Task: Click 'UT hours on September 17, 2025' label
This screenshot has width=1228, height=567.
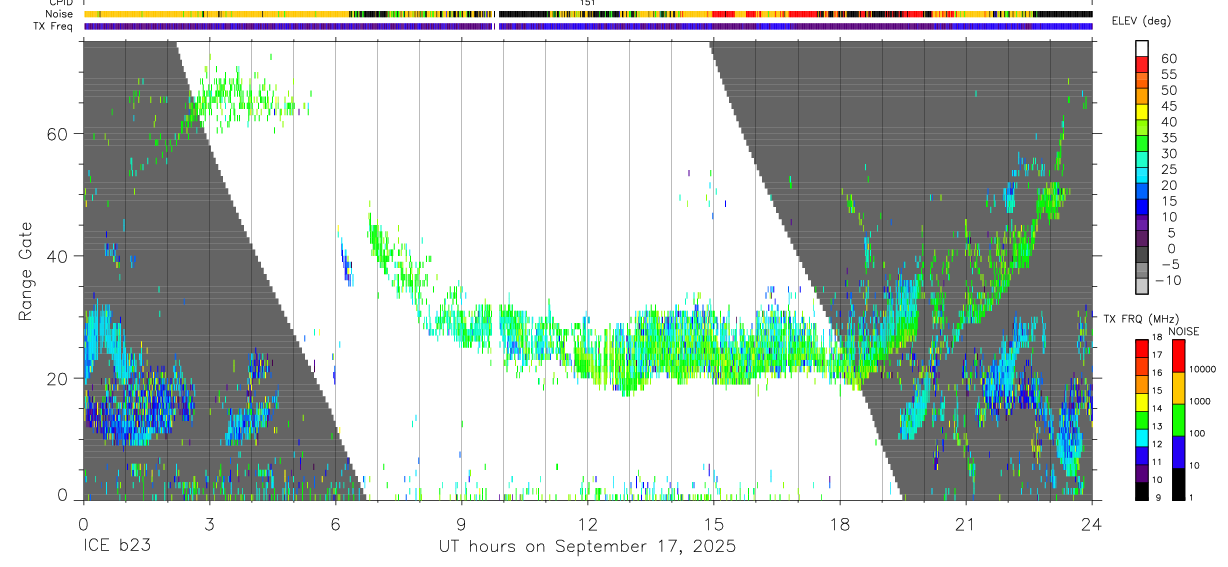Action: pyautogui.click(x=587, y=547)
